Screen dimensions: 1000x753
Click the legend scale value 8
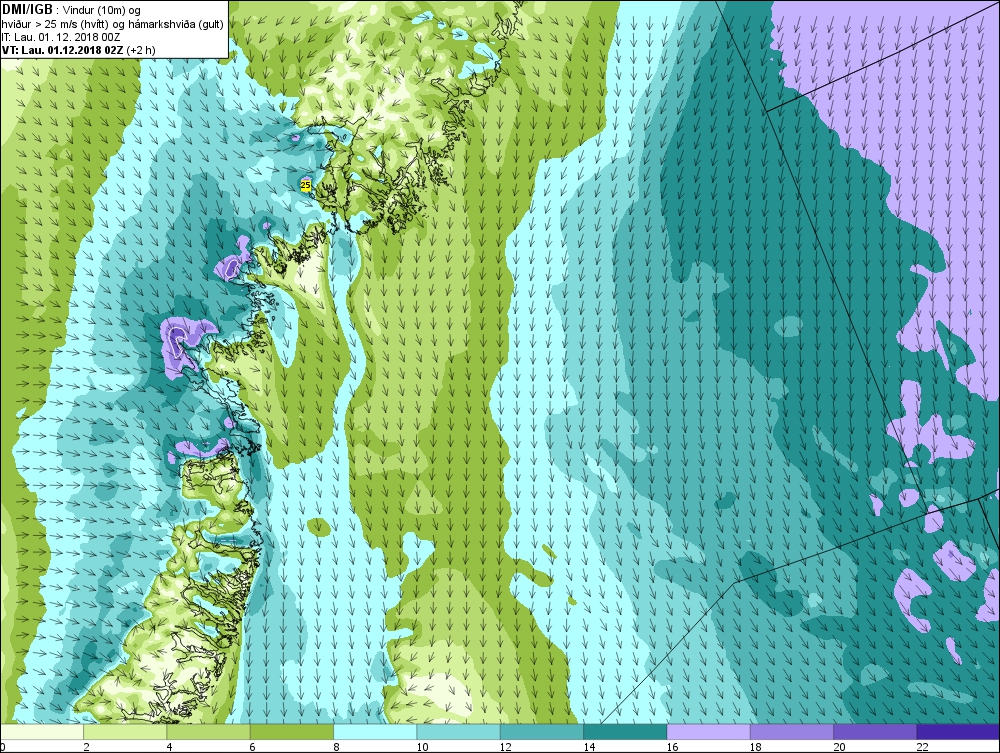tap(336, 747)
